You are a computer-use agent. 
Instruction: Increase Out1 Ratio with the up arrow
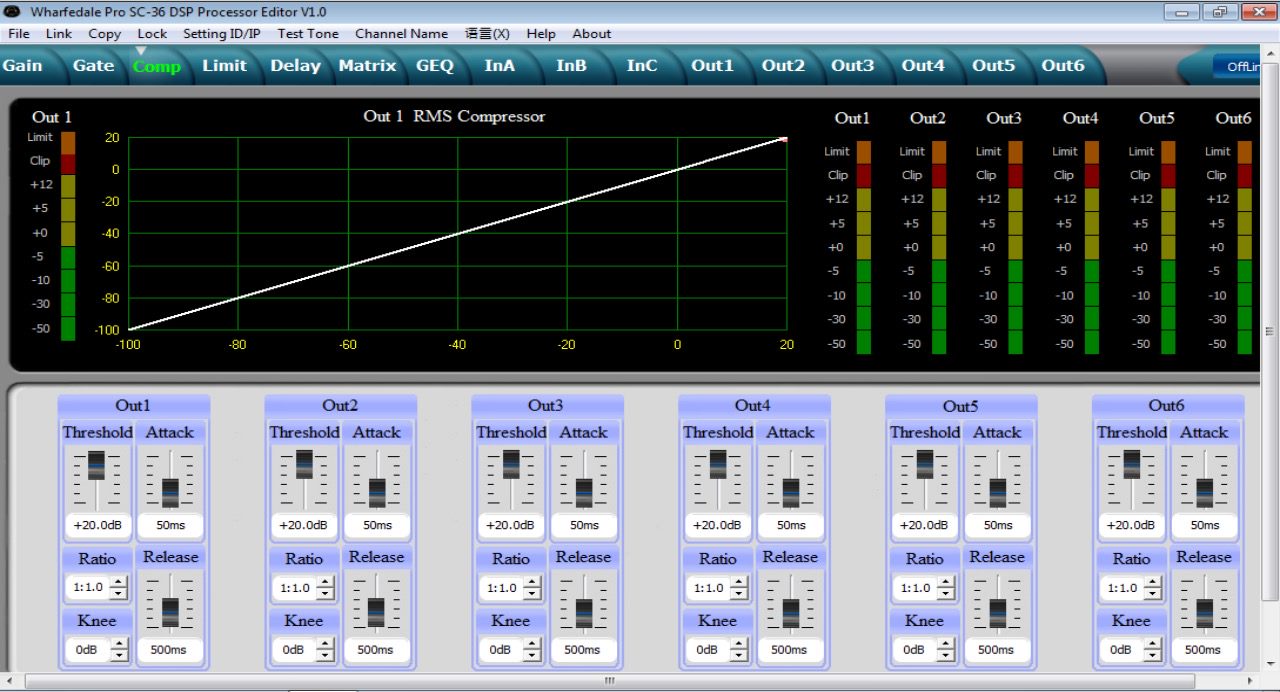click(x=119, y=582)
